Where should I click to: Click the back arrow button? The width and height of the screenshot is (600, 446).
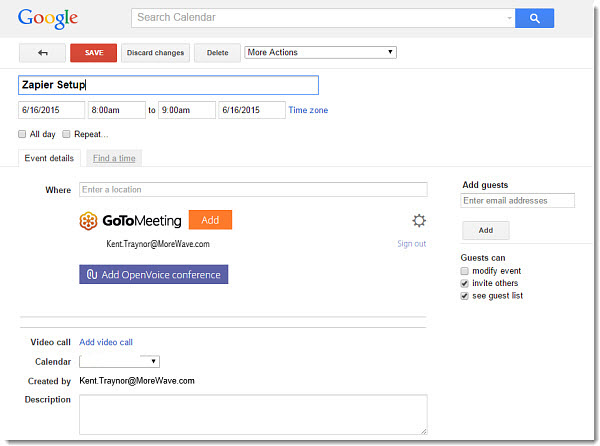click(42, 53)
